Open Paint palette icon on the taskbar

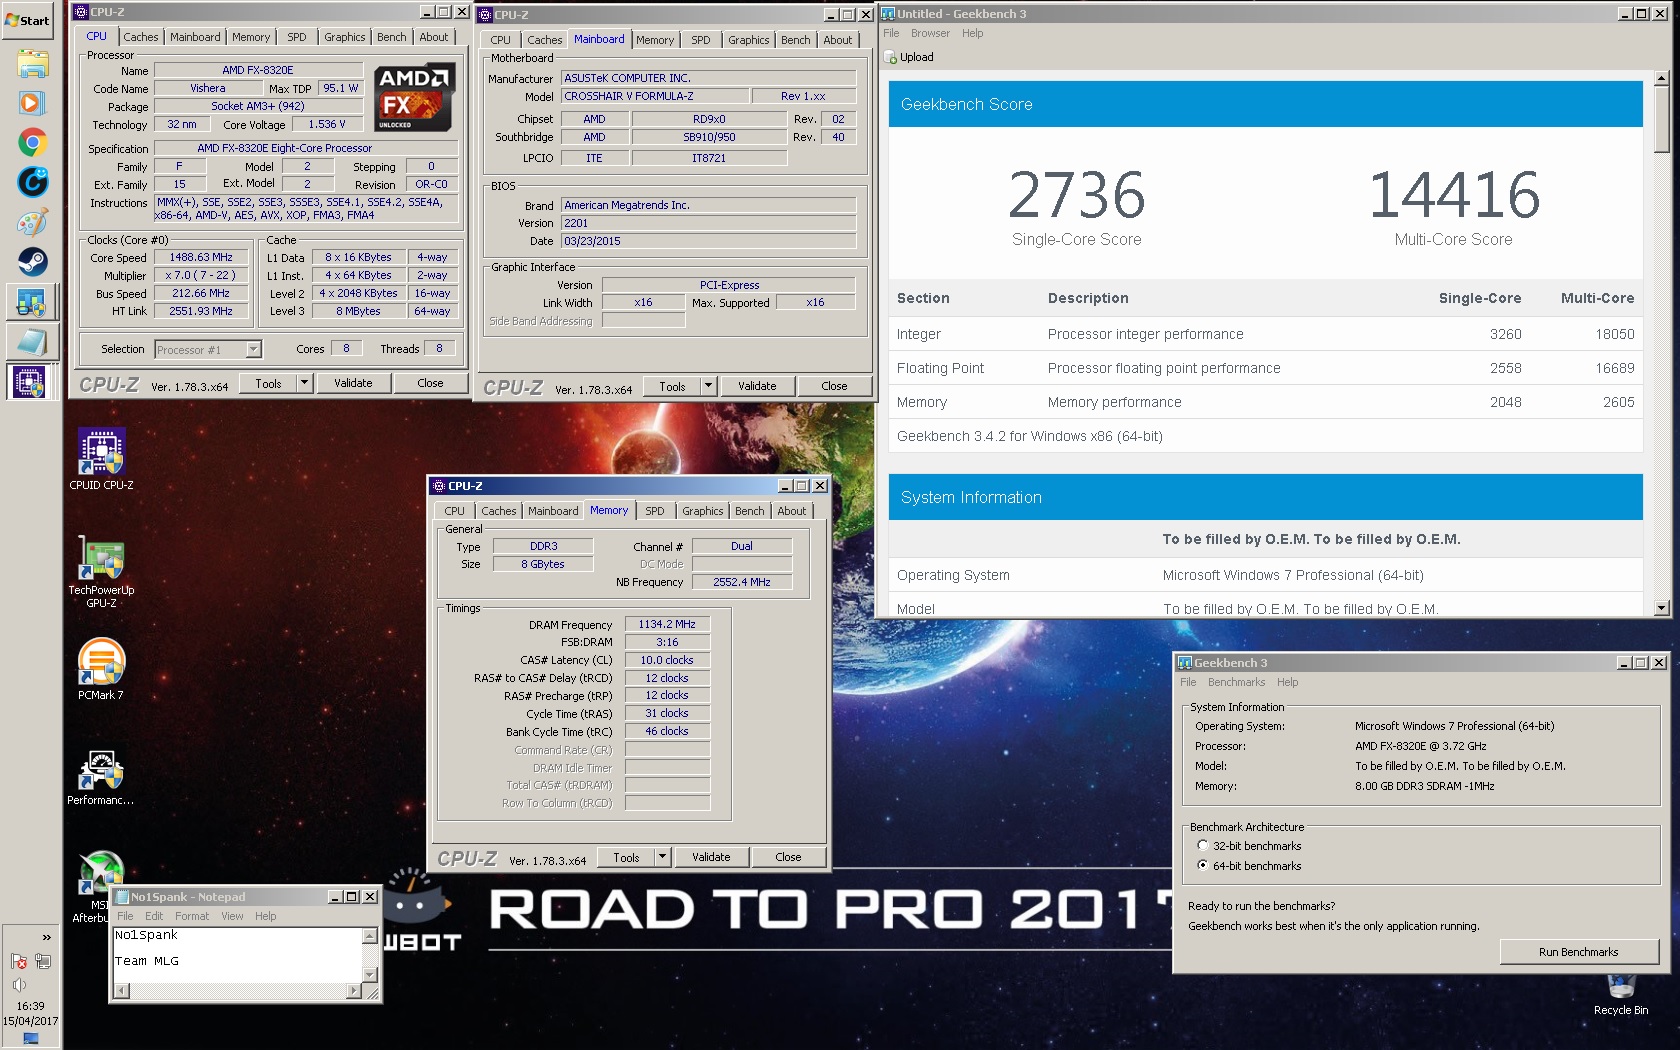31,222
